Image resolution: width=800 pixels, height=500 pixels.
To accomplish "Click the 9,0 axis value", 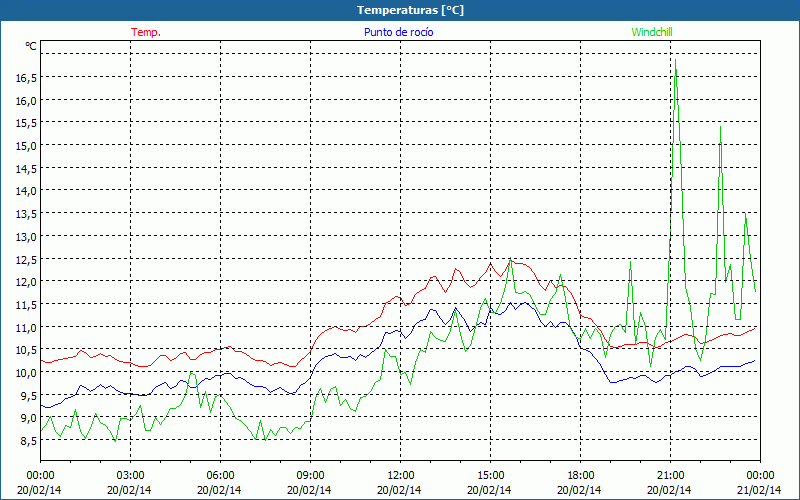I will click(28, 418).
